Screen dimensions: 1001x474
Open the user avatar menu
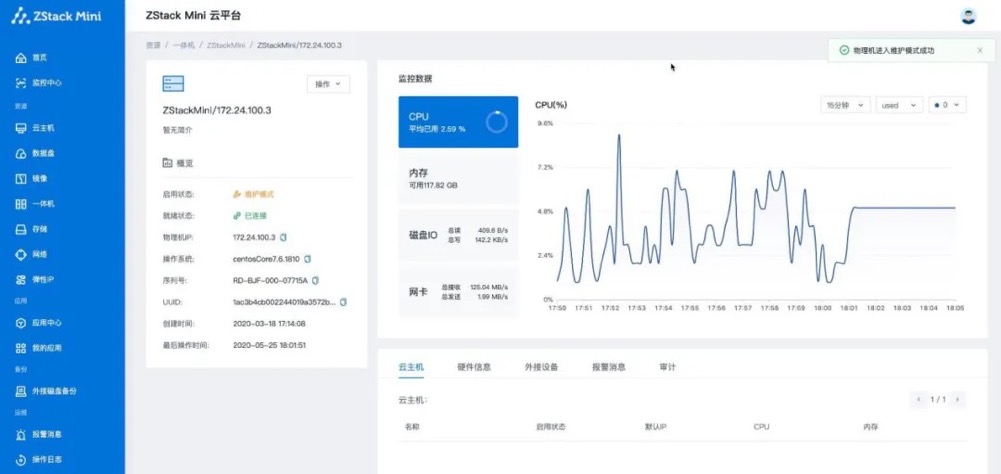click(968, 16)
